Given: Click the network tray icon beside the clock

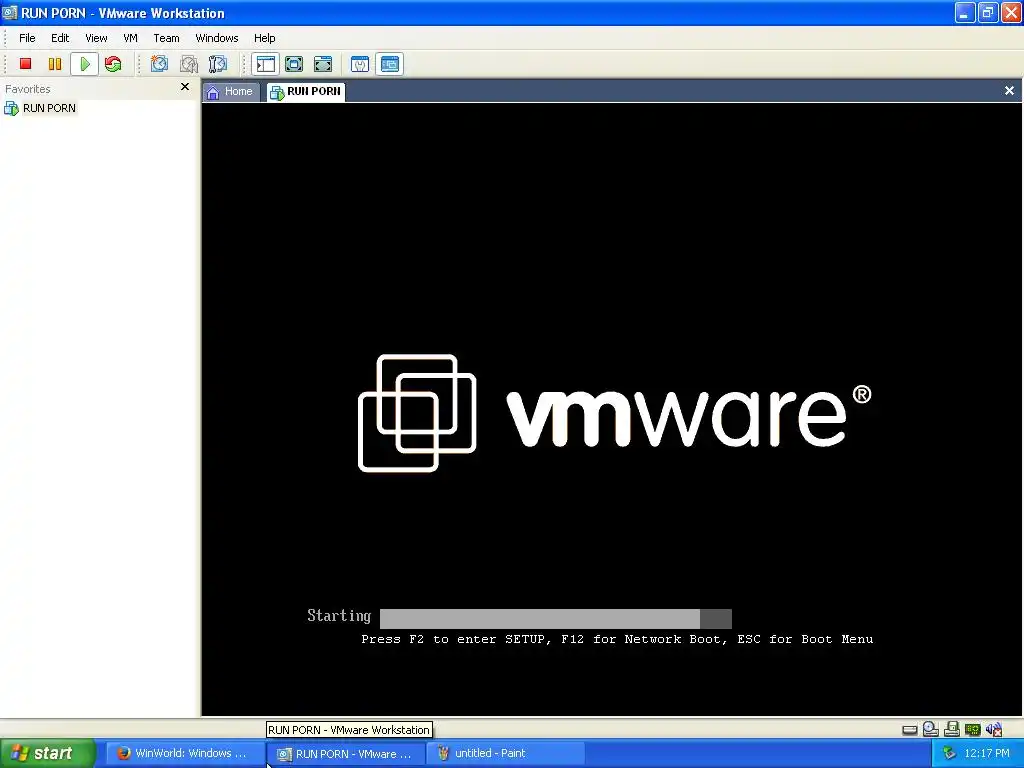Looking at the screenshot, I should click(x=949, y=753).
